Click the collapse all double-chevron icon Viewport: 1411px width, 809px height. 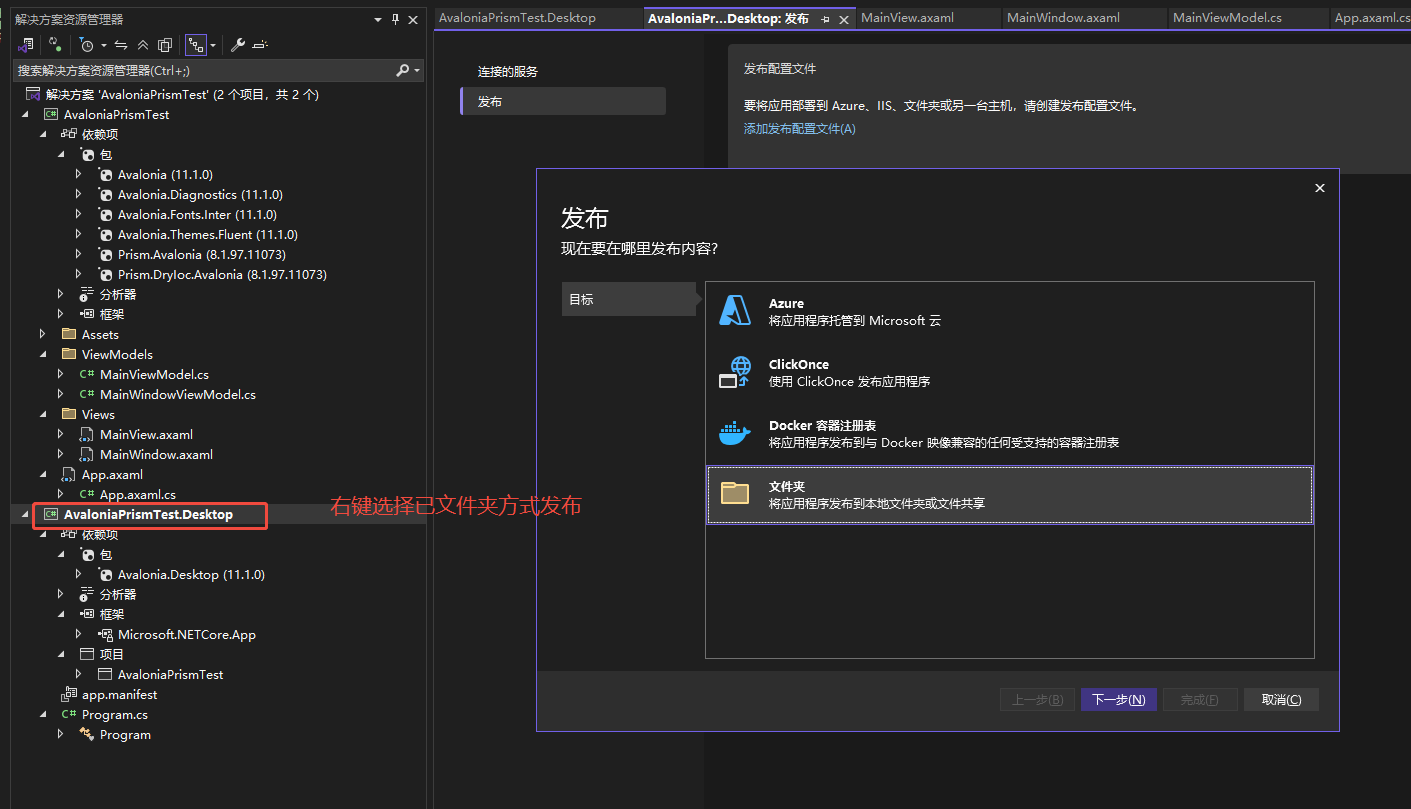click(143, 45)
